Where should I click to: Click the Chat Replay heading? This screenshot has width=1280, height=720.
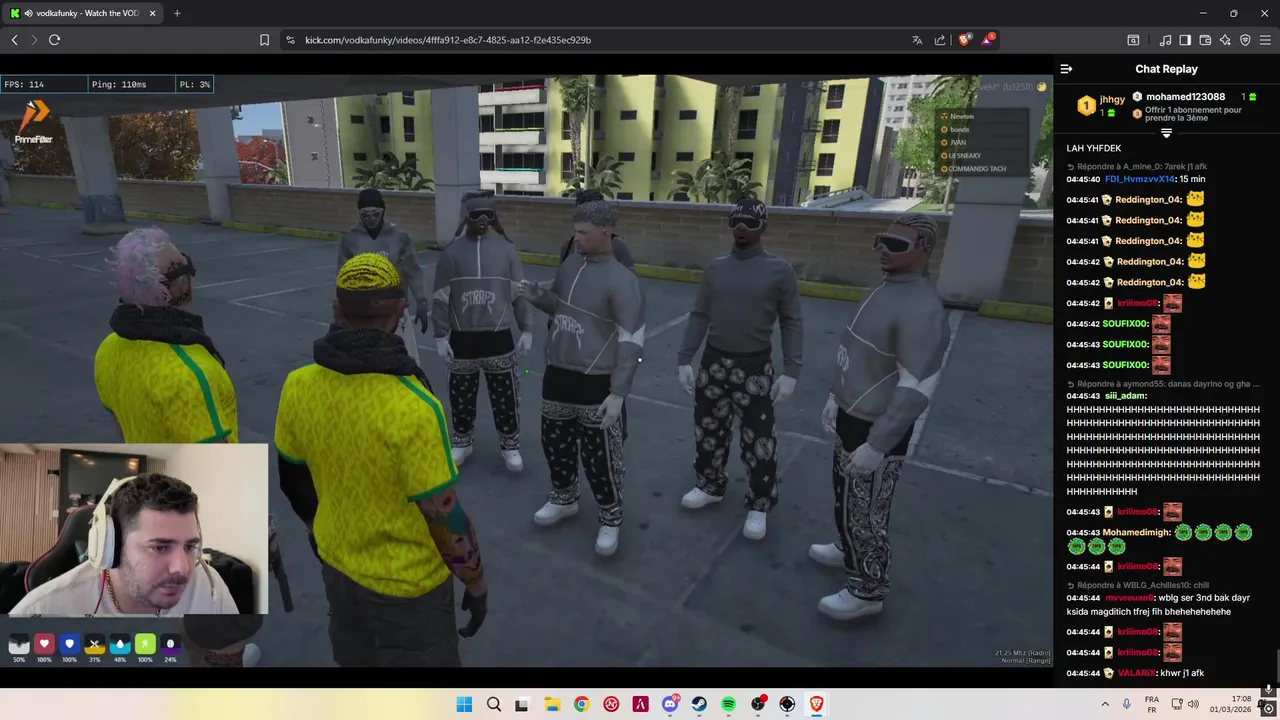pyautogui.click(x=1166, y=69)
